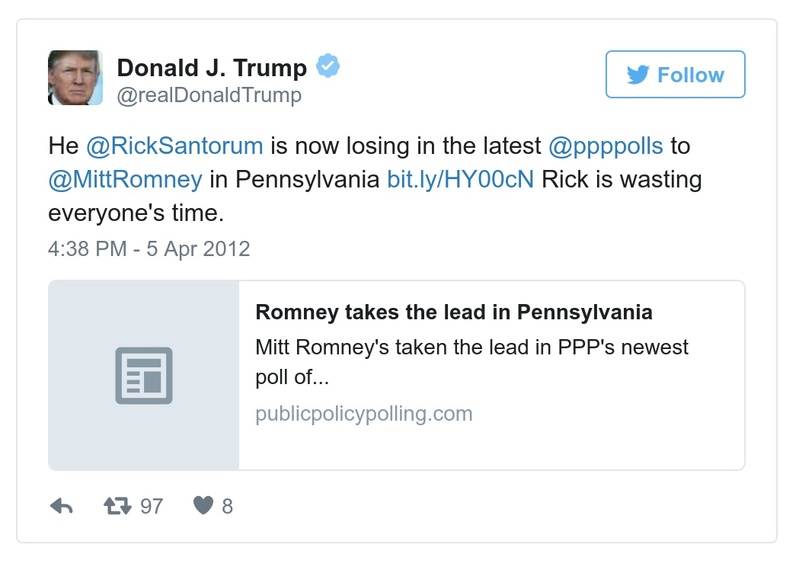Click the Twitter bird icon in Follow
The height and width of the screenshot is (567, 799).
coord(637,75)
